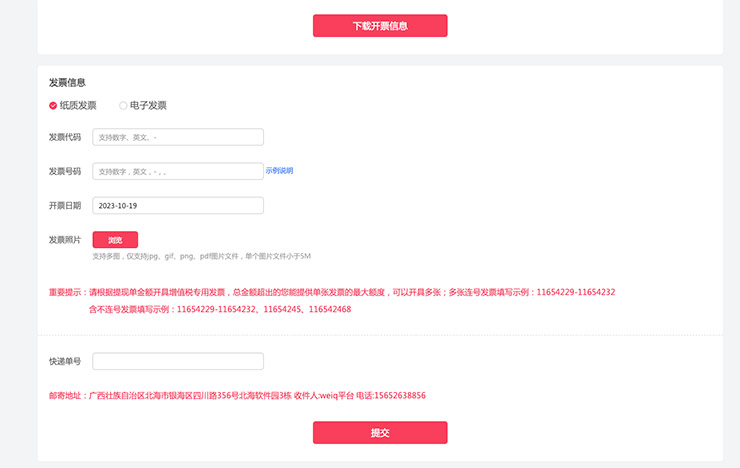The image size is (740, 468).
Task: Click the 发票信息 section heading
Action: click(x=67, y=82)
